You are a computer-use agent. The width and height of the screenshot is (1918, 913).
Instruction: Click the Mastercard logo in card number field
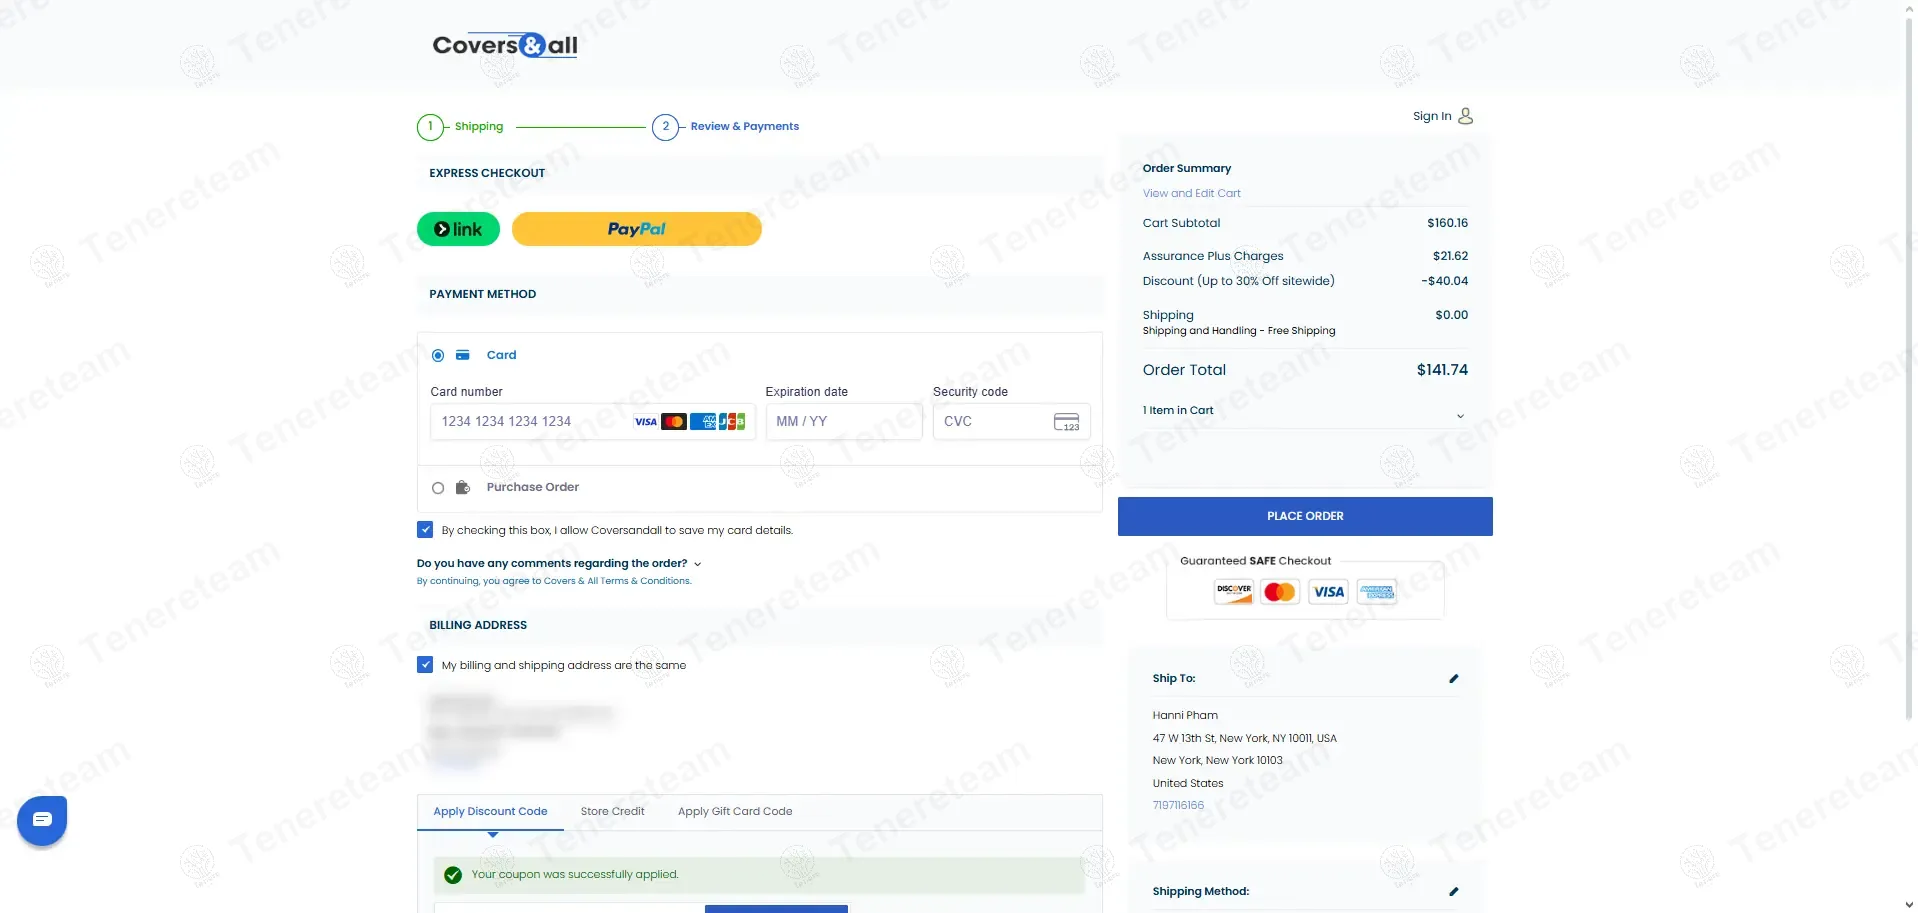(674, 422)
